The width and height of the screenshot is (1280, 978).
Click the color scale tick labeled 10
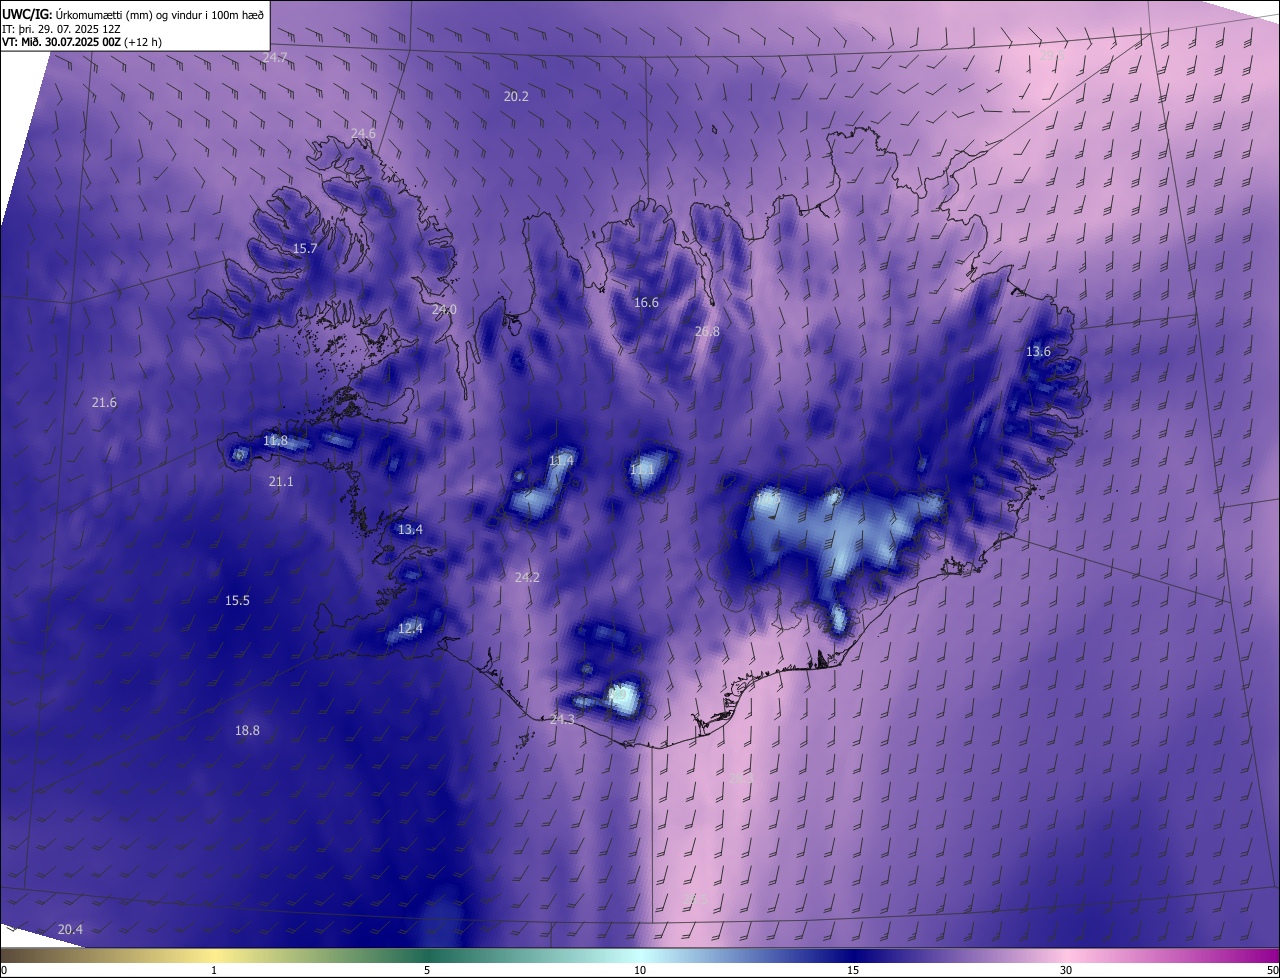point(640,970)
